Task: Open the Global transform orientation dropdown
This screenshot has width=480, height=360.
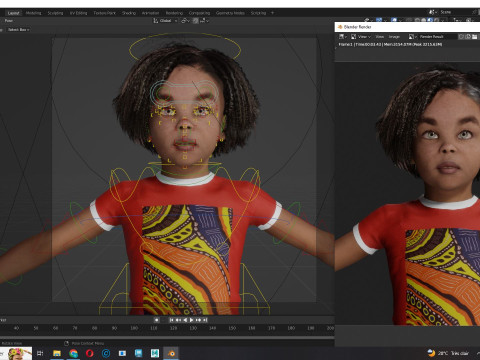Action: [165, 21]
